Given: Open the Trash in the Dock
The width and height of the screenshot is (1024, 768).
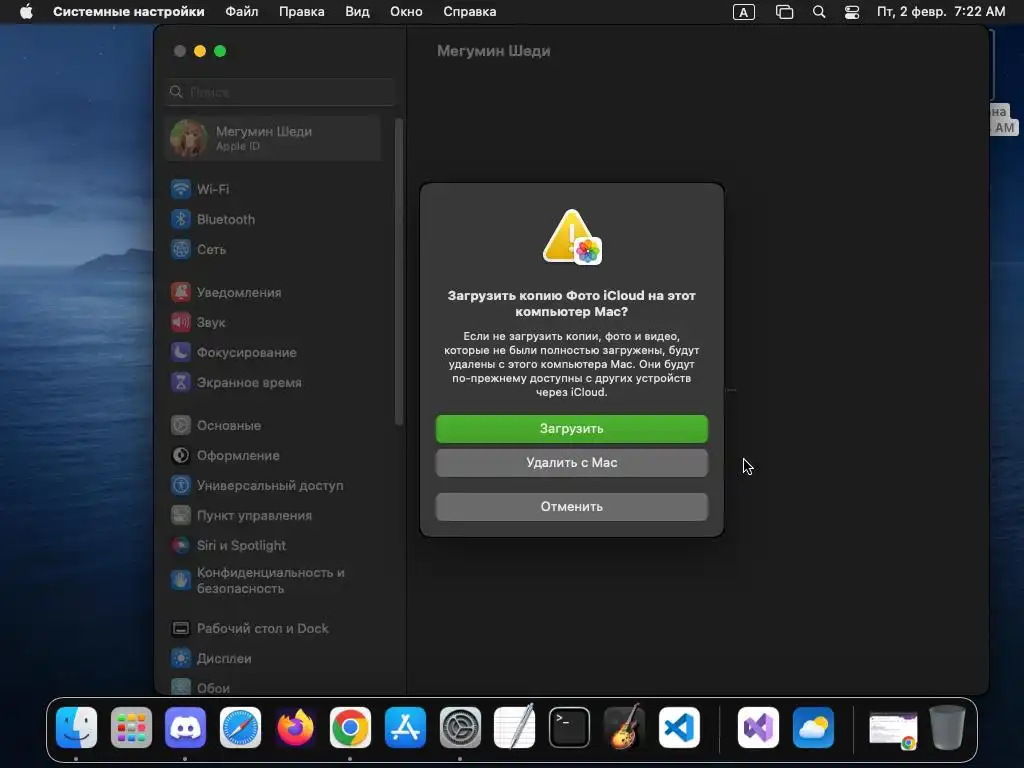Looking at the screenshot, I should (x=948, y=728).
